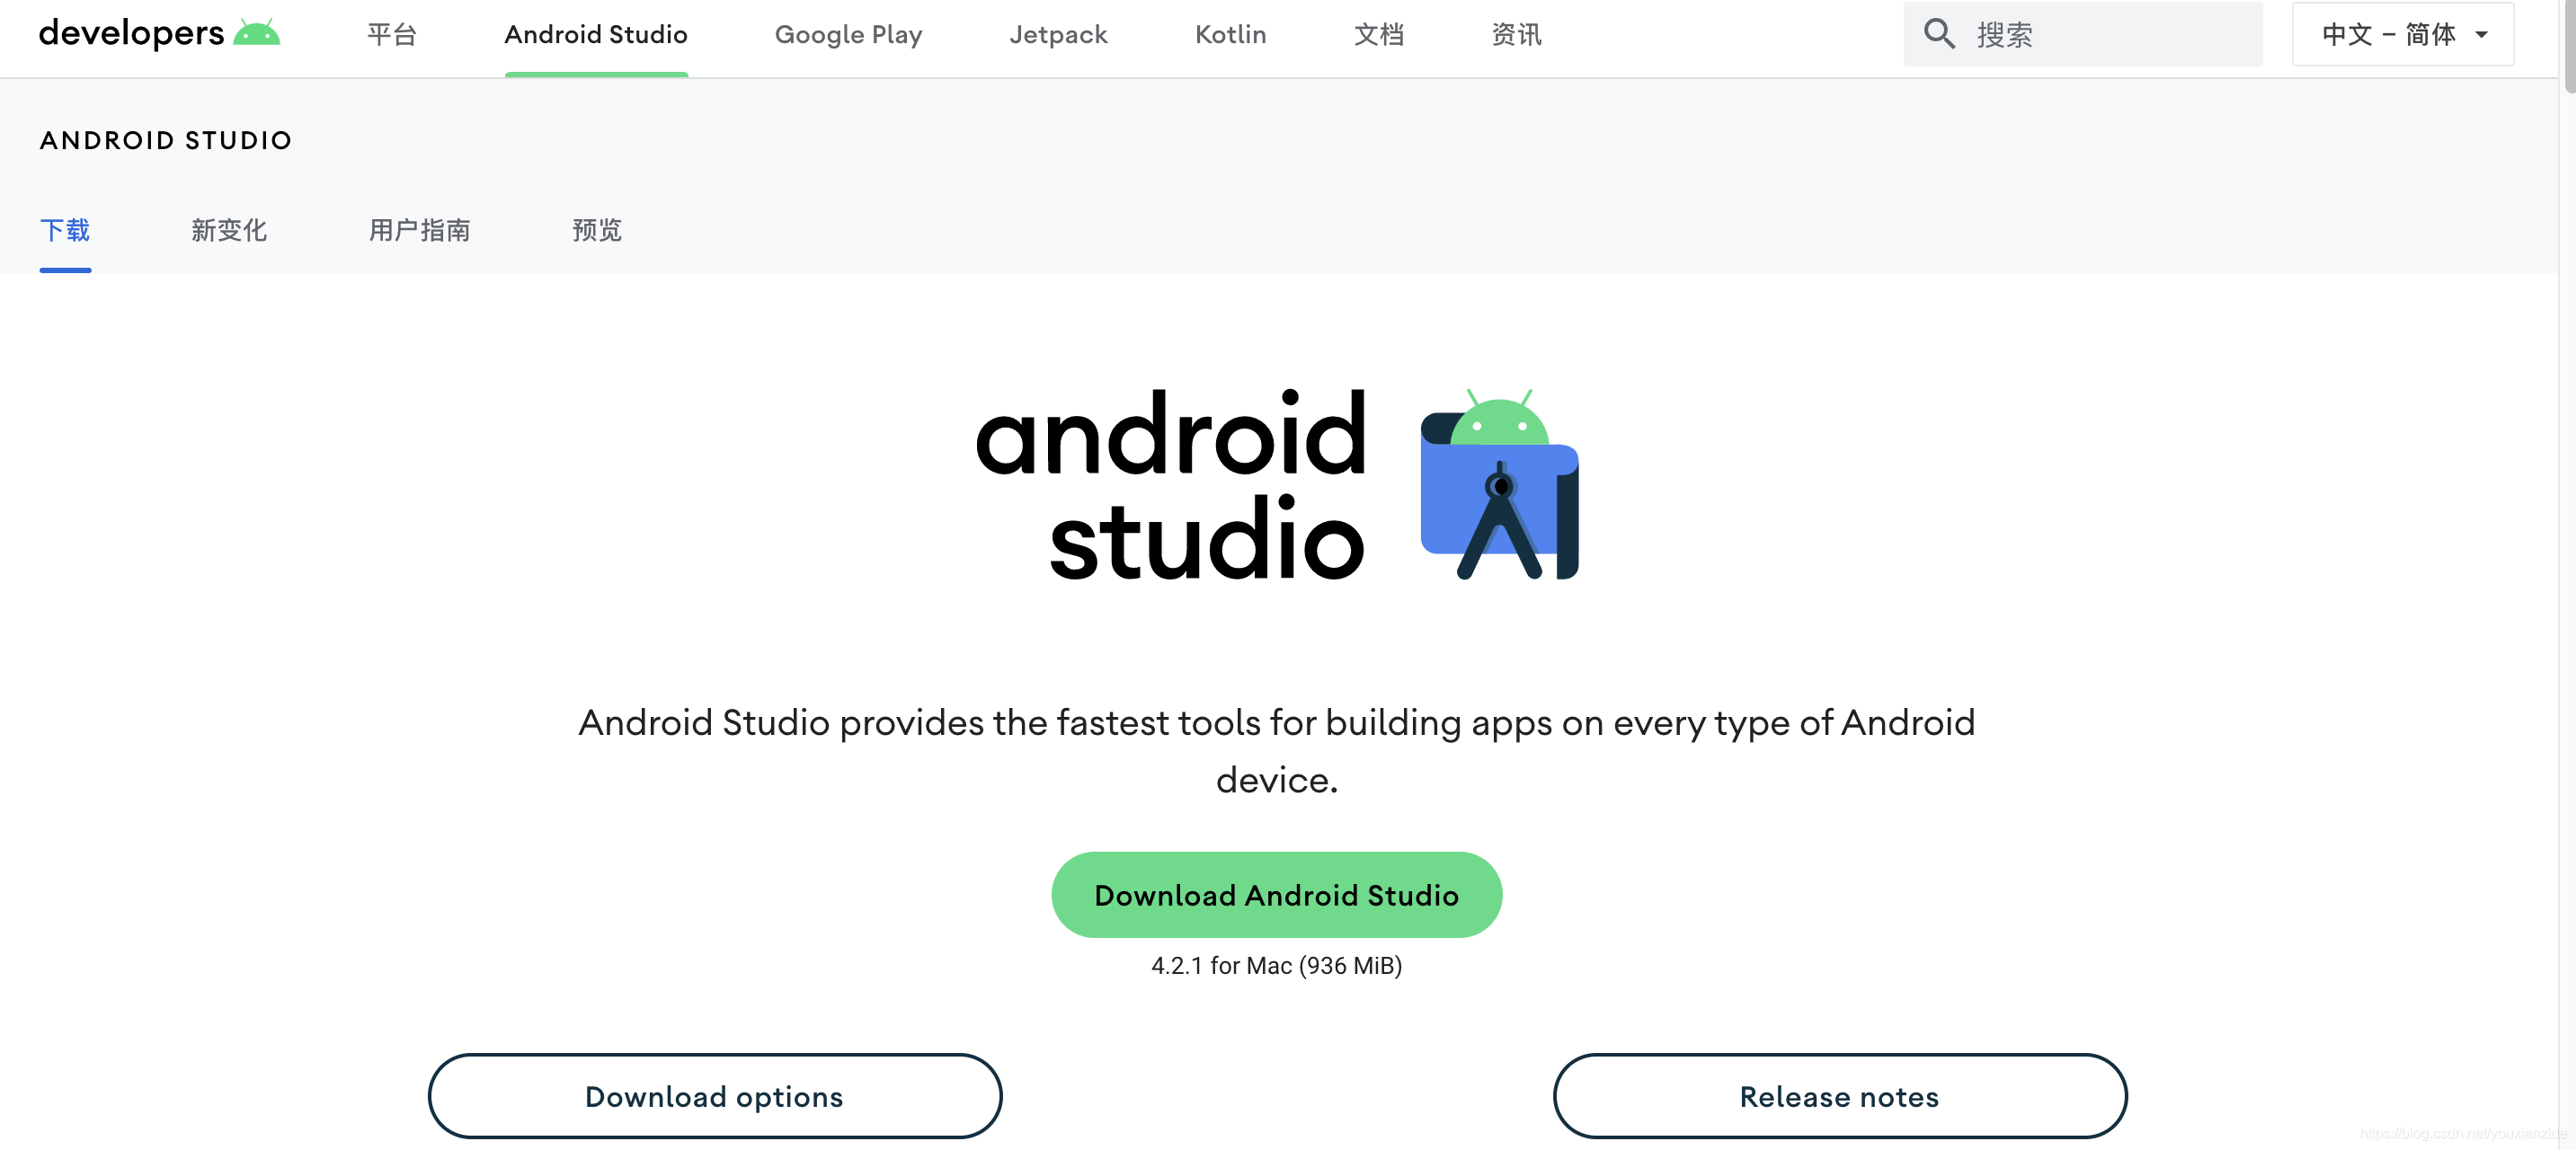Click the search magnifier icon
2576x1150 pixels.
(1938, 34)
